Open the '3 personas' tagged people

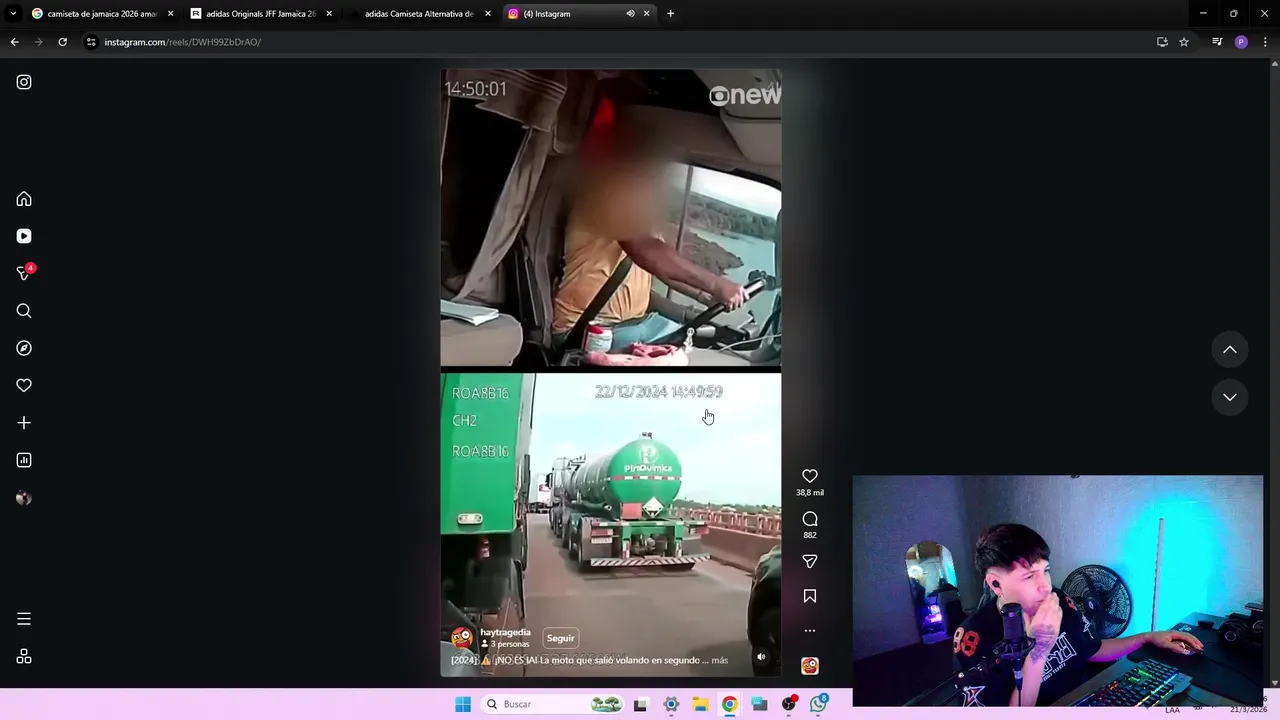click(505, 644)
